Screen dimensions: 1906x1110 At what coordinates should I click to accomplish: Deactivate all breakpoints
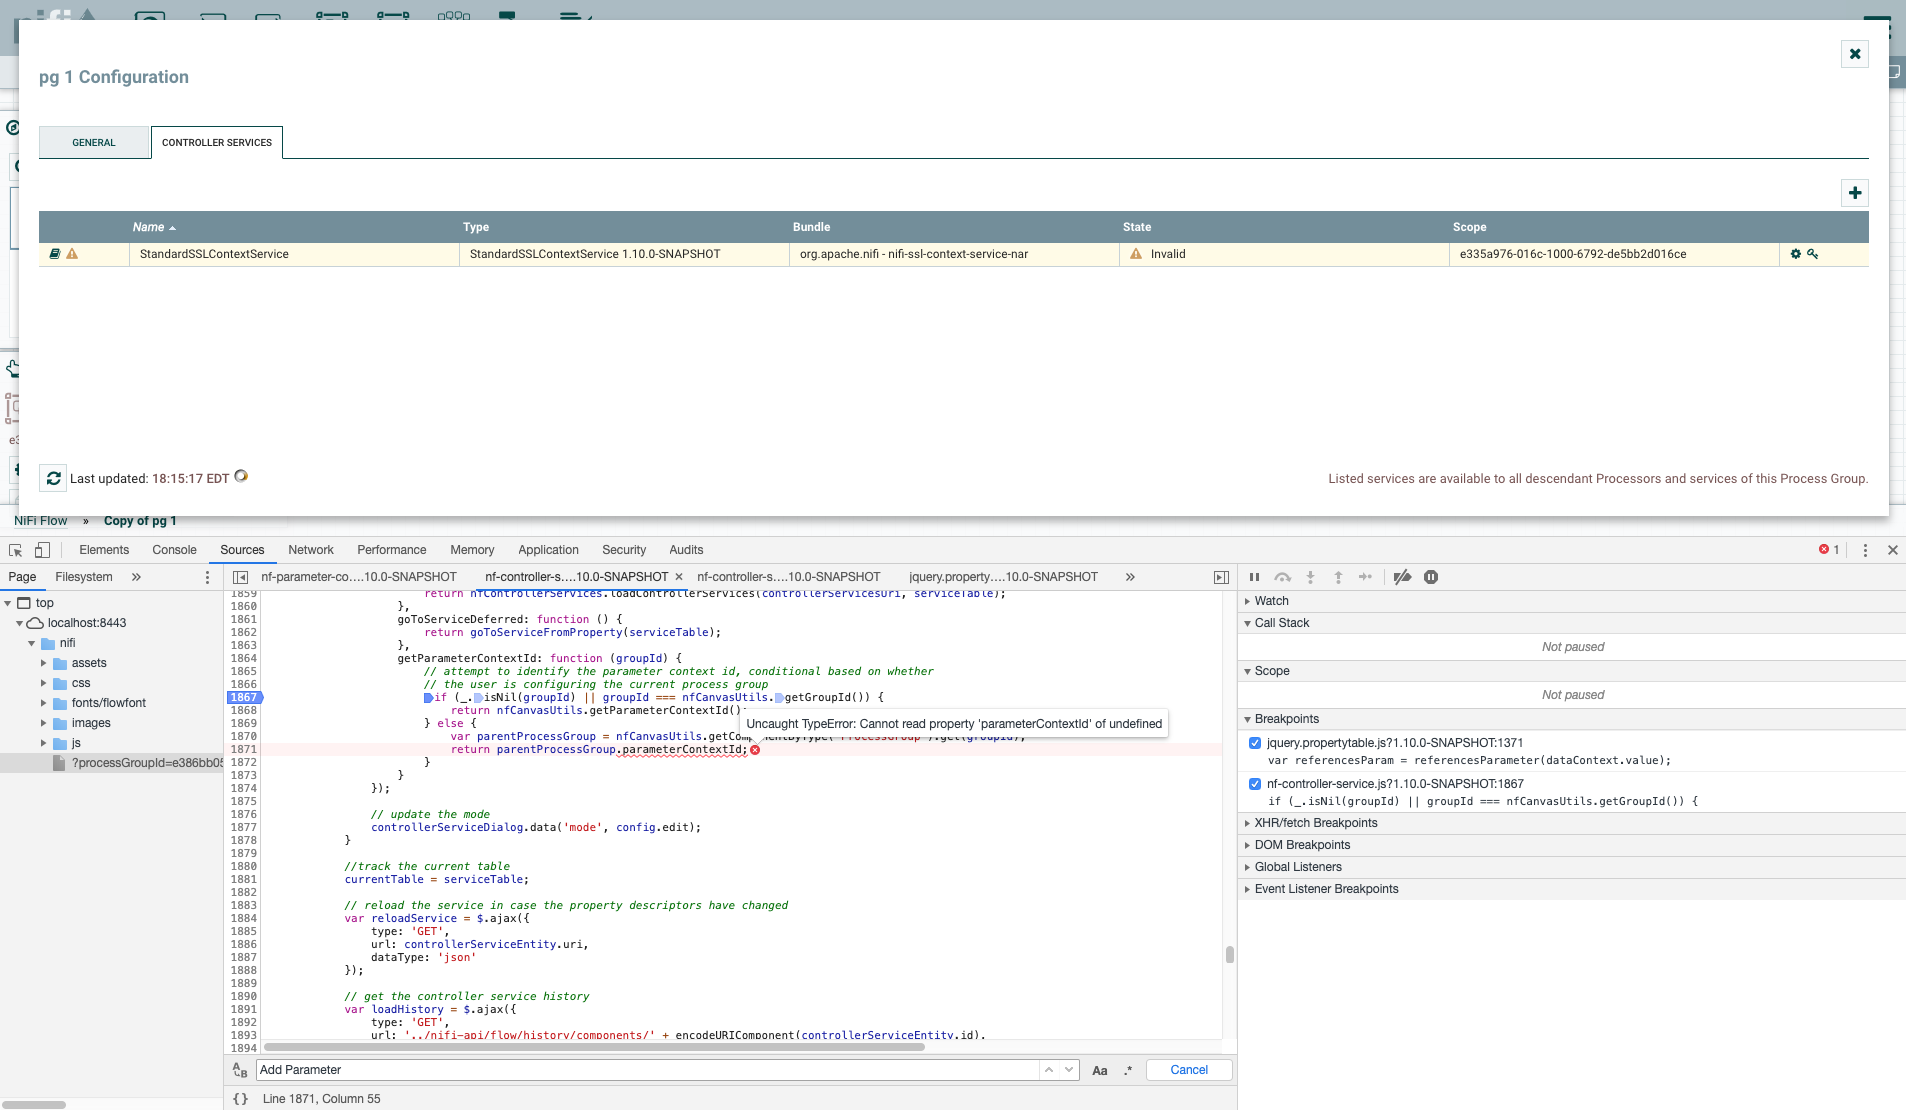point(1402,577)
